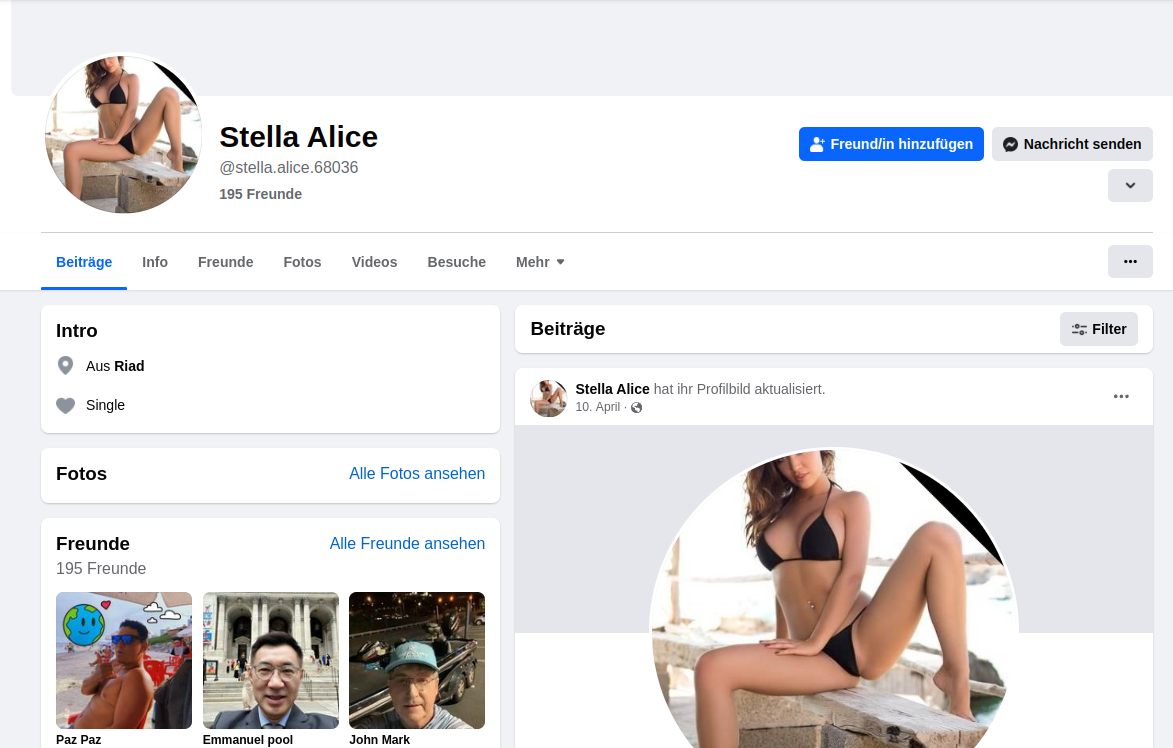Image resolution: width=1173 pixels, height=748 pixels.
Task: Click the Fotos section heading
Action: [82, 473]
